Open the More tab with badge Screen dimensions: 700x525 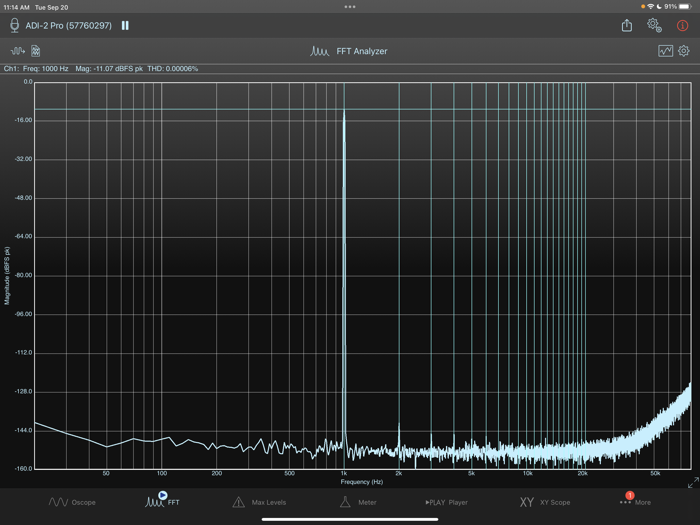[635, 500]
